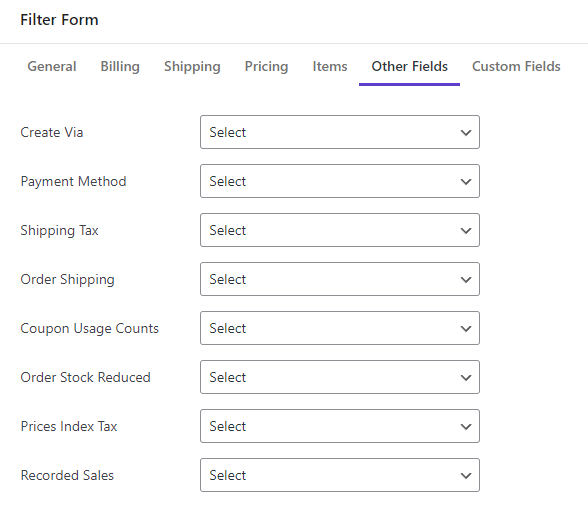
Task: Expand the Coupon Usage Counts select
Action: coord(340,328)
